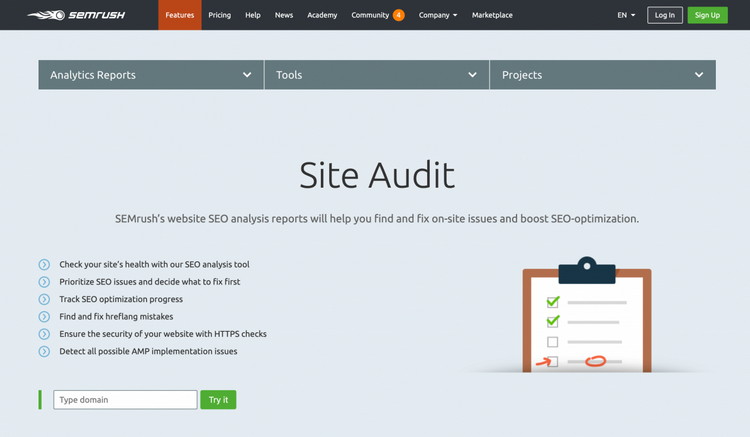Expand the Analytics Reports dropdown
The width and height of the screenshot is (750, 437).
pos(151,75)
